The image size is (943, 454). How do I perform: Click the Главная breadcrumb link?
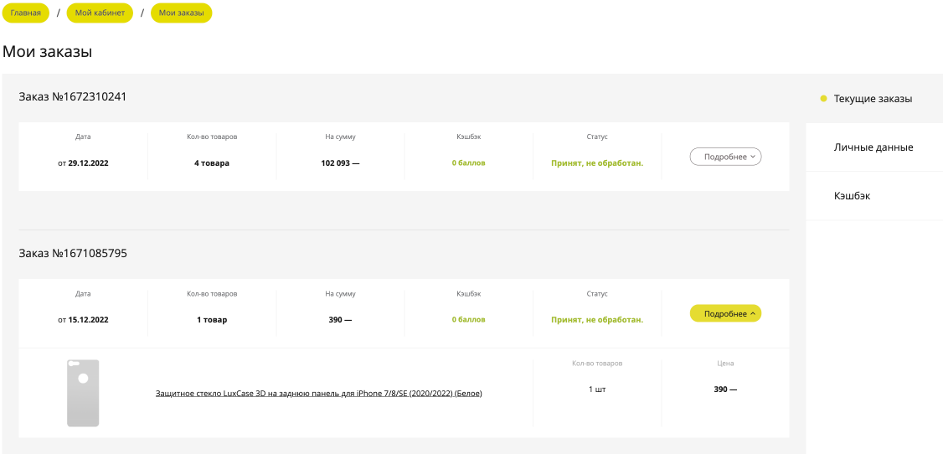click(26, 13)
